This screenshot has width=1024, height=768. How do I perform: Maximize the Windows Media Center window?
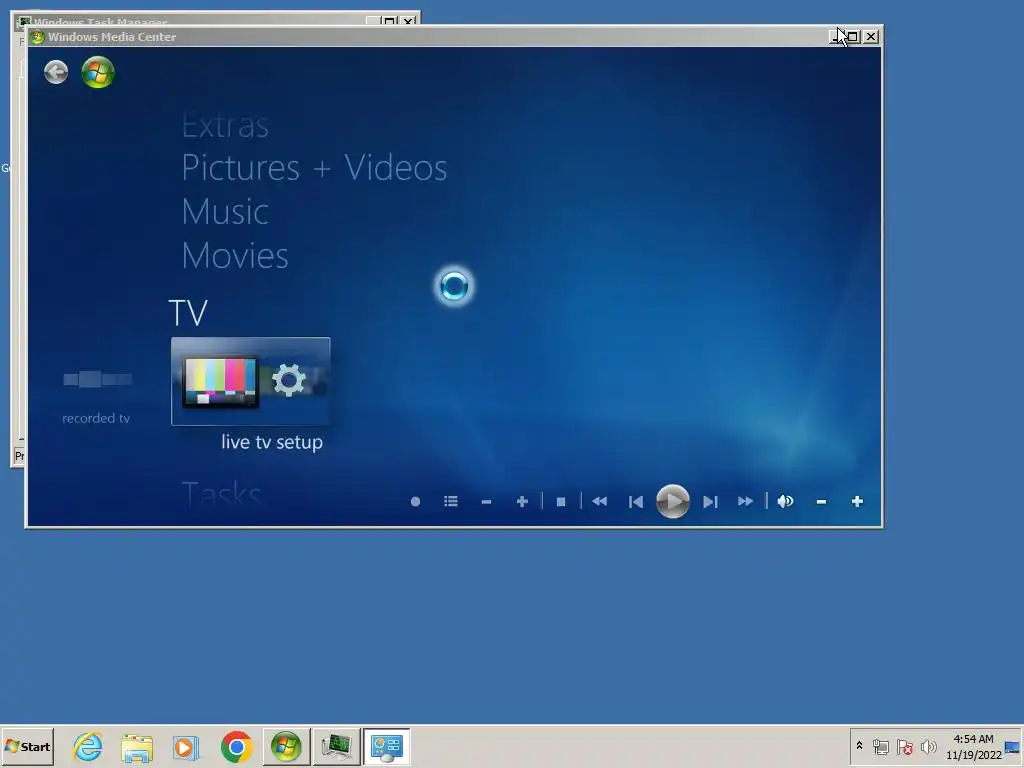(854, 37)
